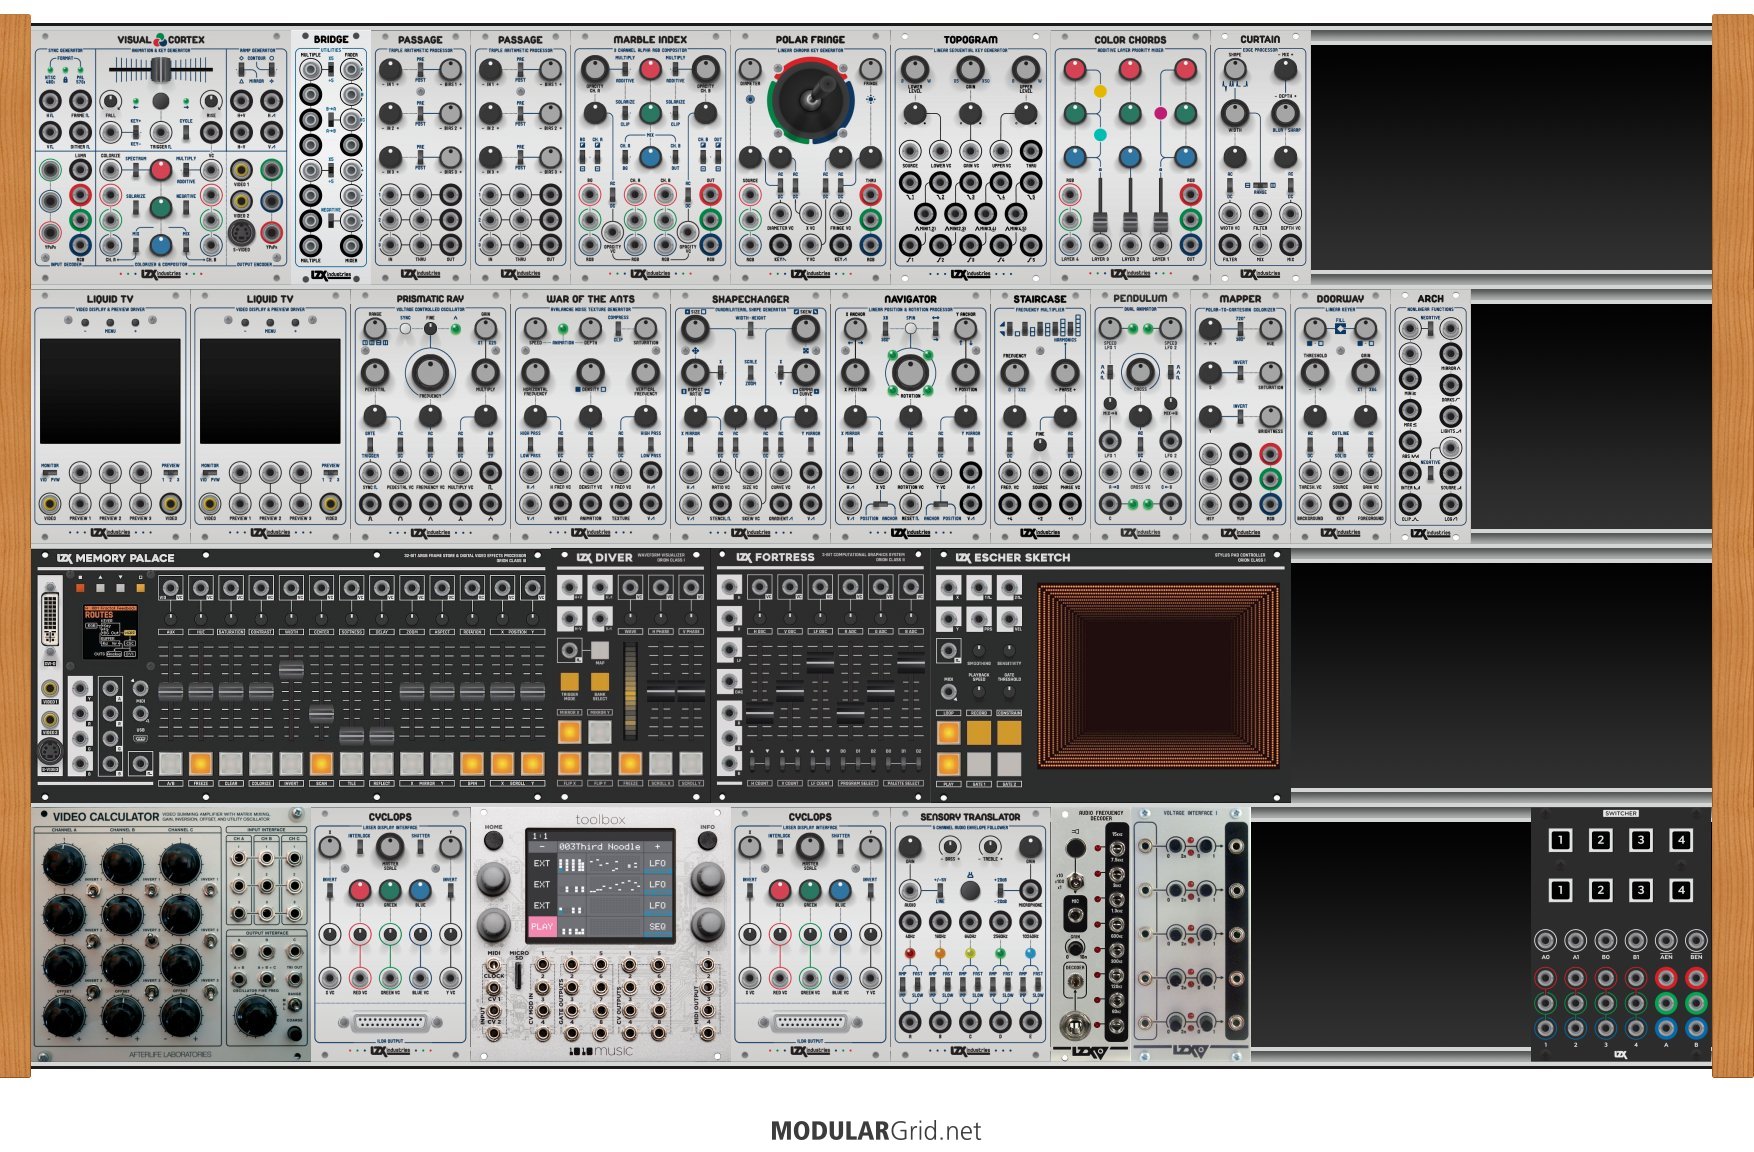Click the SPIN button on Memory Palace

[472, 764]
